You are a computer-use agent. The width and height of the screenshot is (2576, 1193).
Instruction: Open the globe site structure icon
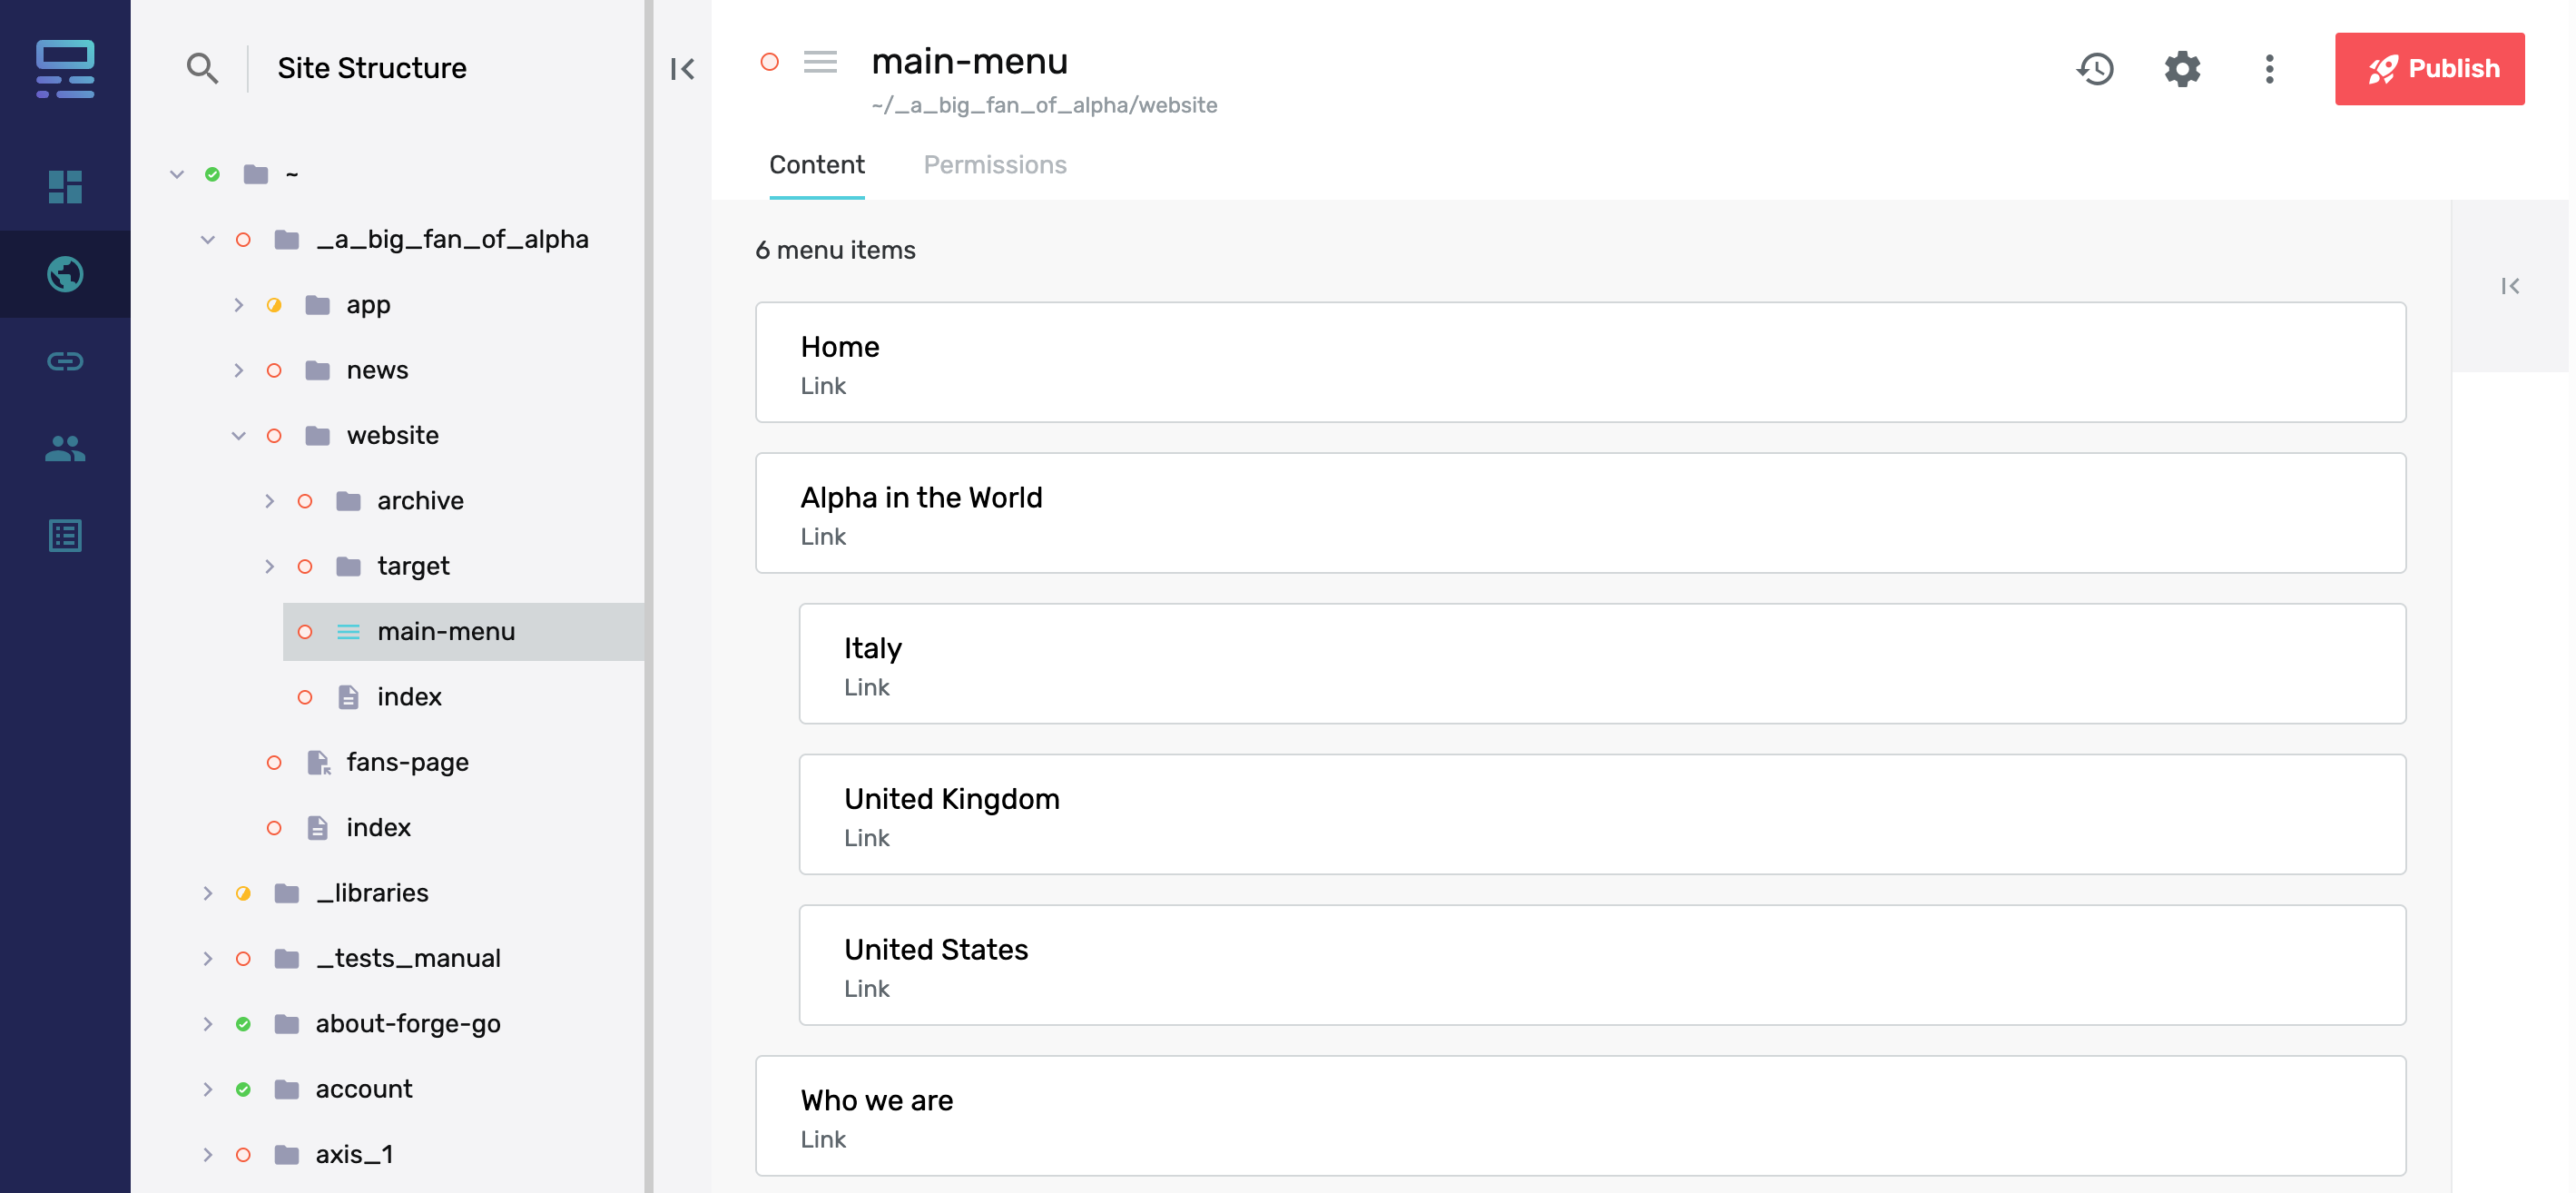click(x=65, y=274)
